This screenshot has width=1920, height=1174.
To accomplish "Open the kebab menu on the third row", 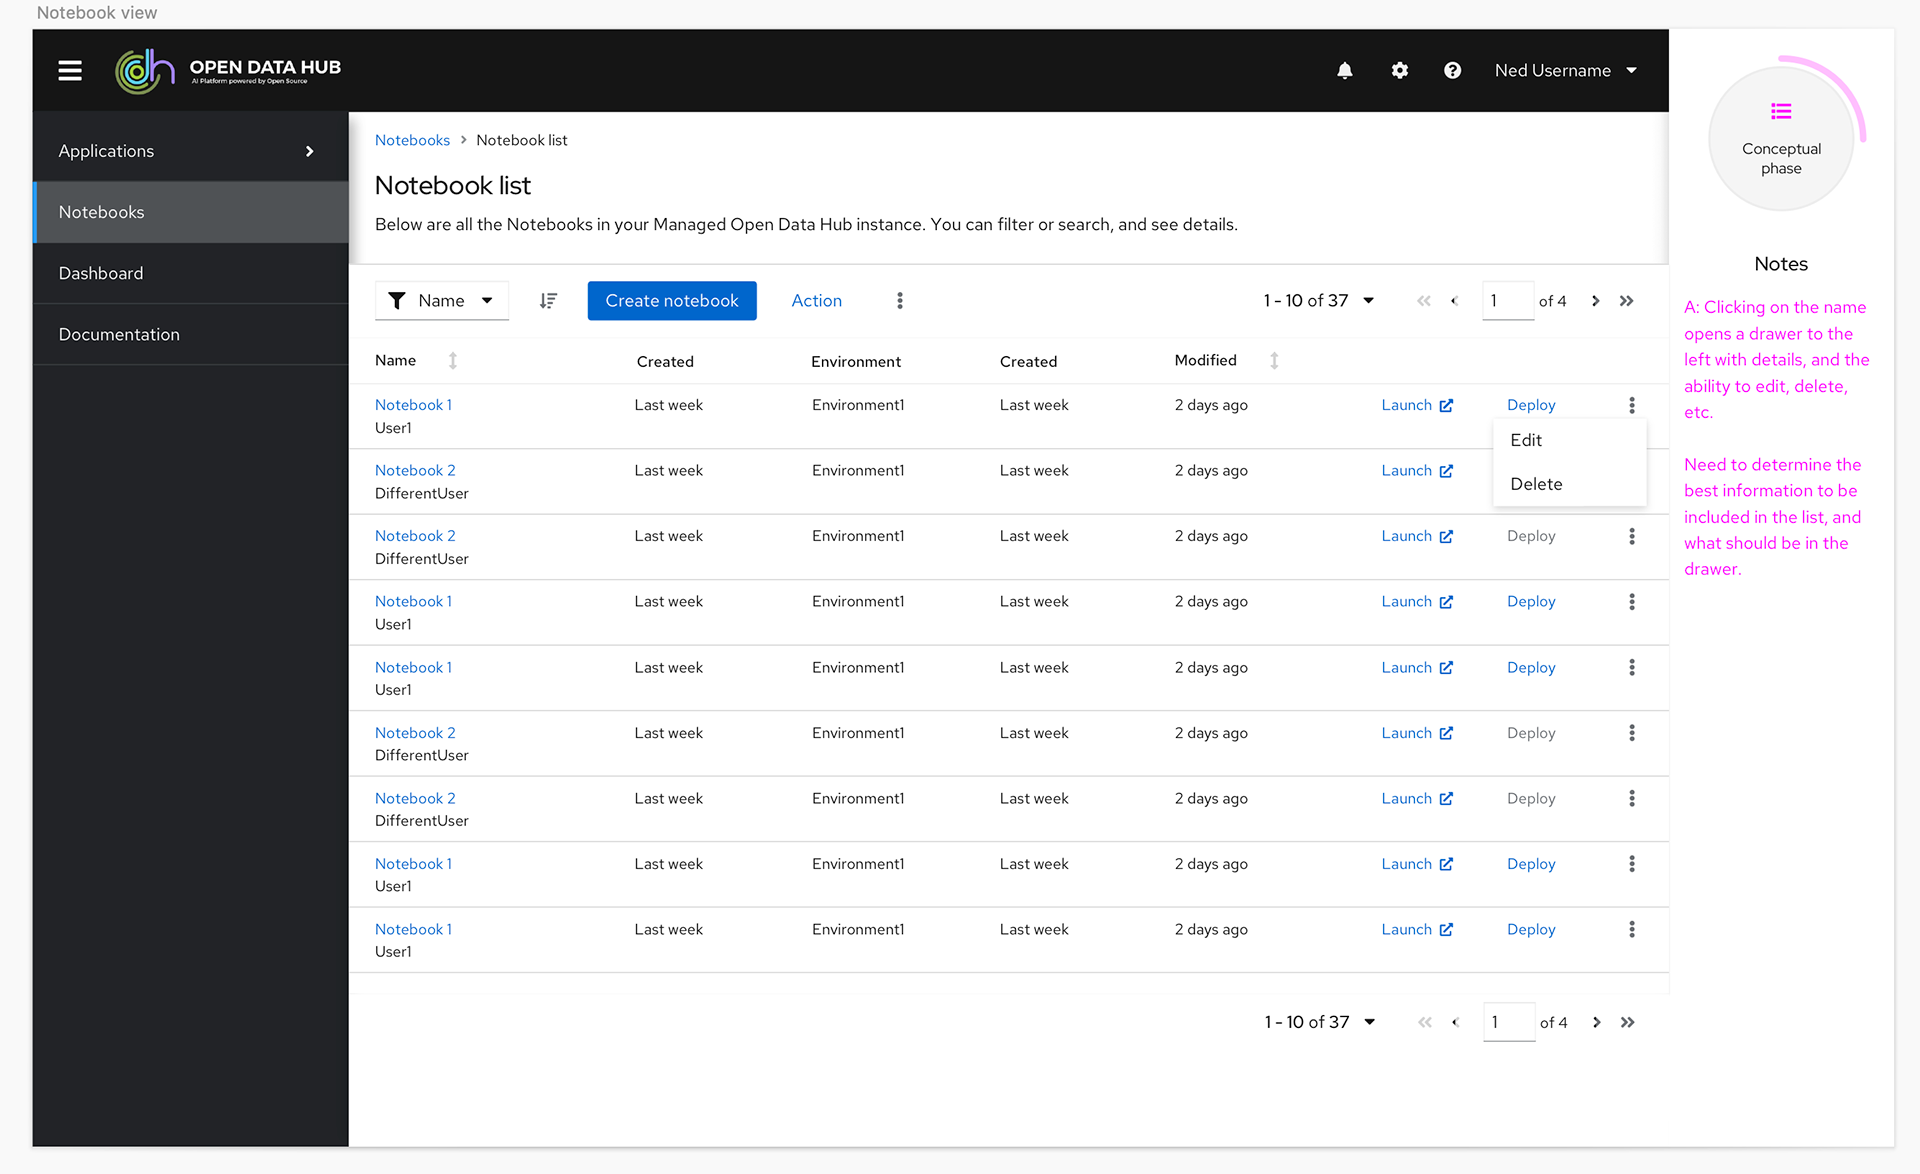I will 1632,536.
